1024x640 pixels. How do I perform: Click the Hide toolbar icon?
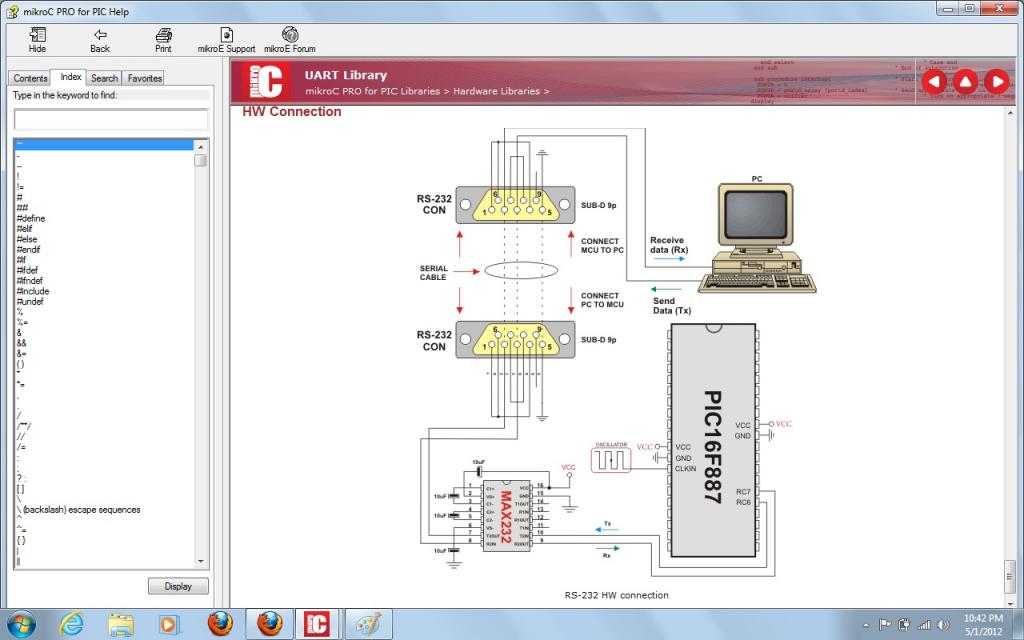[x=37, y=40]
